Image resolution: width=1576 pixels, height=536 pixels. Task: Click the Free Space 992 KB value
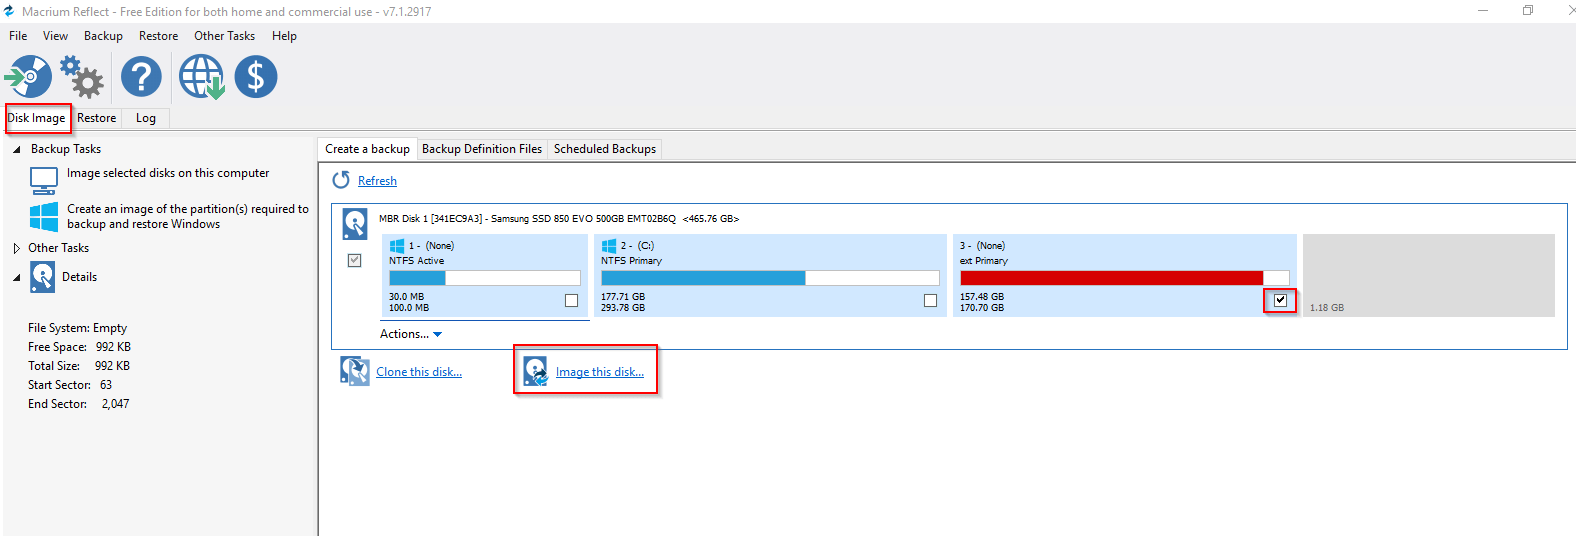pyautogui.click(x=113, y=347)
